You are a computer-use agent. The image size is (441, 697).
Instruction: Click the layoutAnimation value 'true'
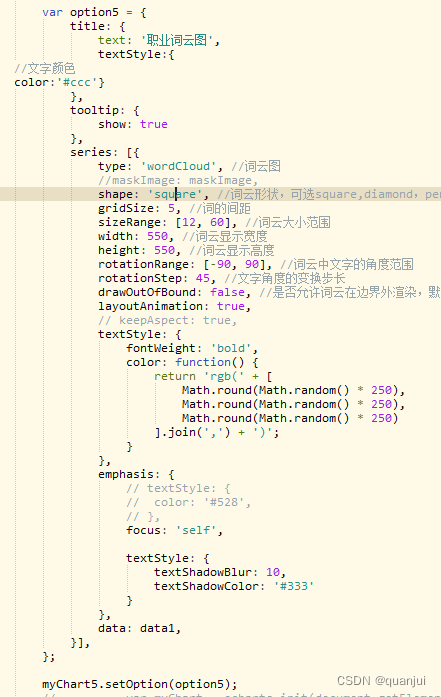click(x=231, y=306)
